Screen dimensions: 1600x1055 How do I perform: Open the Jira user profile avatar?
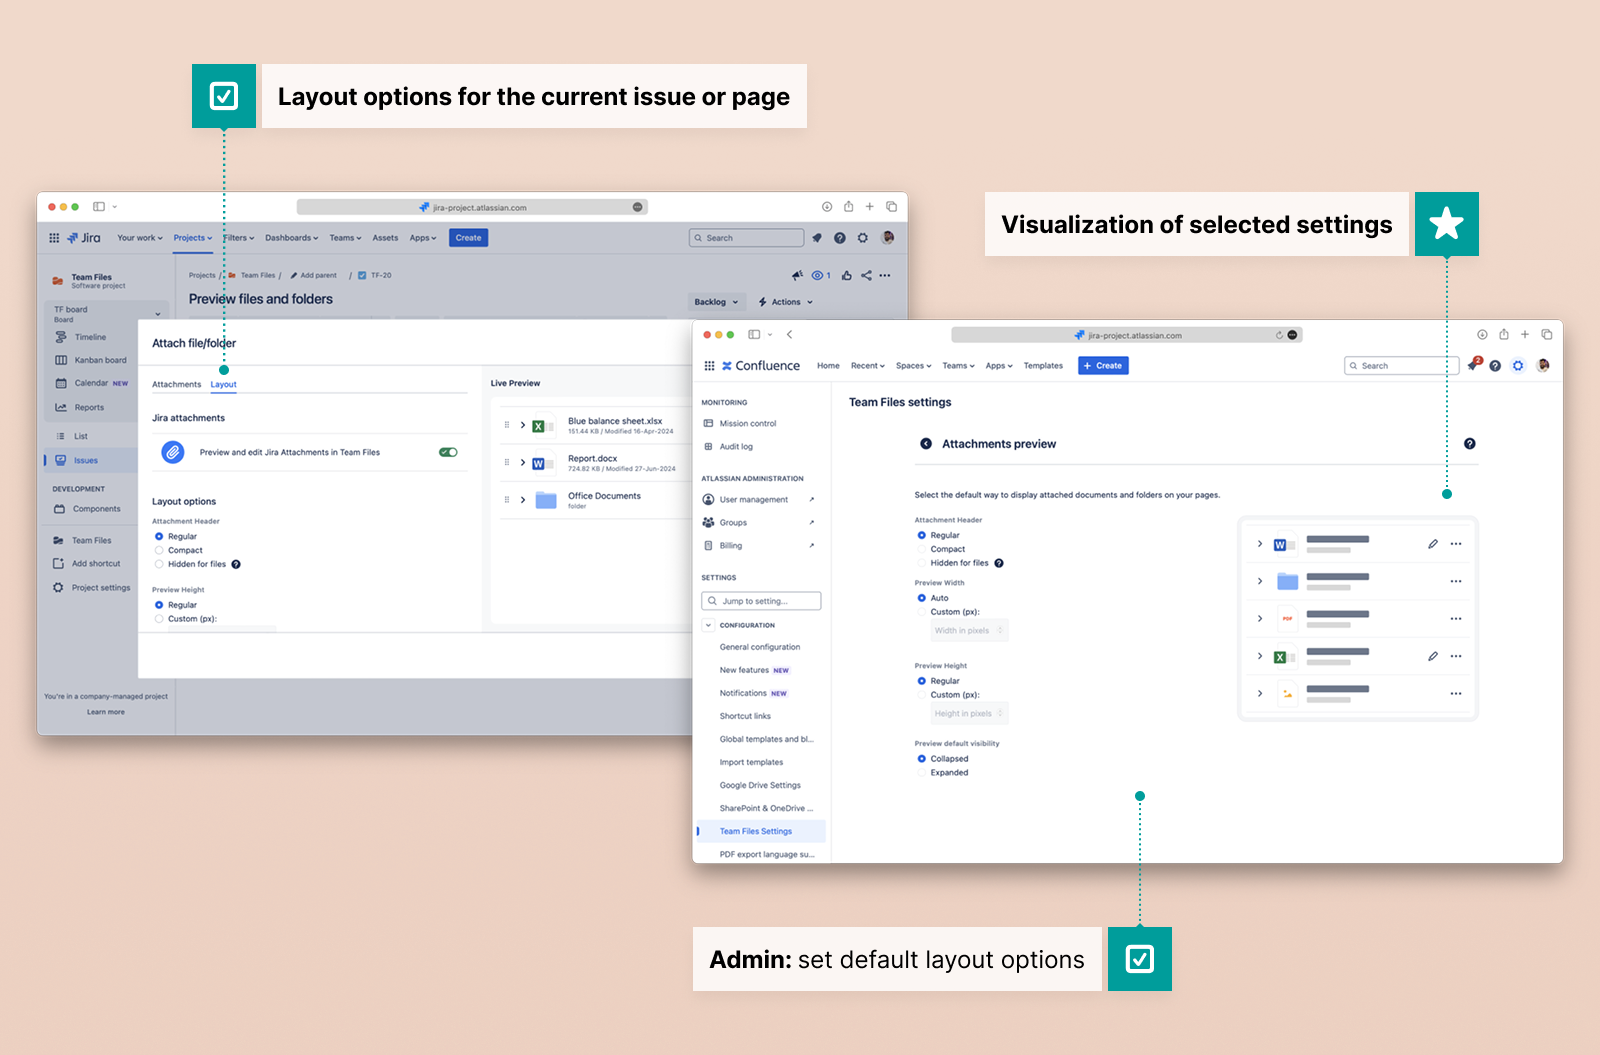tap(887, 238)
